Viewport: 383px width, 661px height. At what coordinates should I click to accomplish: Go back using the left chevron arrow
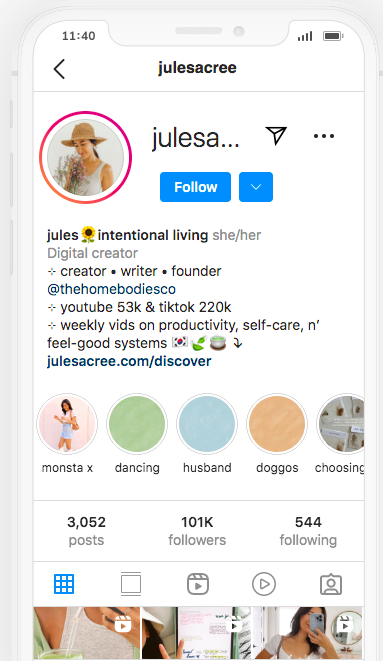coord(59,69)
